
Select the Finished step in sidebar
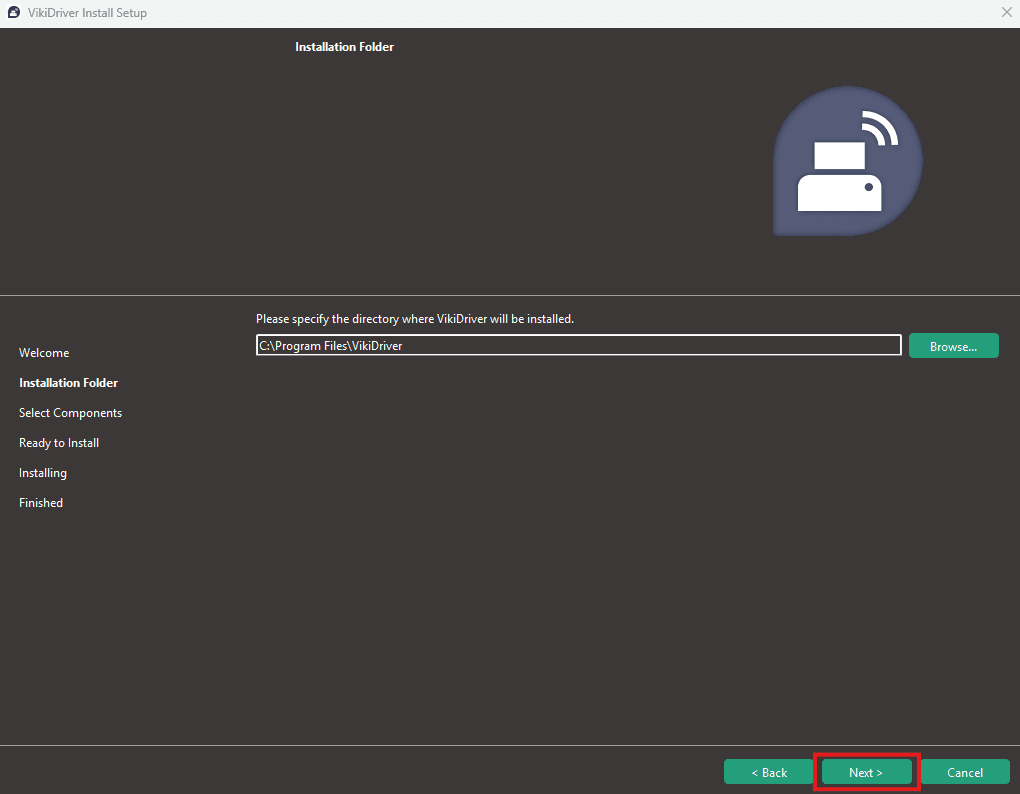(41, 503)
